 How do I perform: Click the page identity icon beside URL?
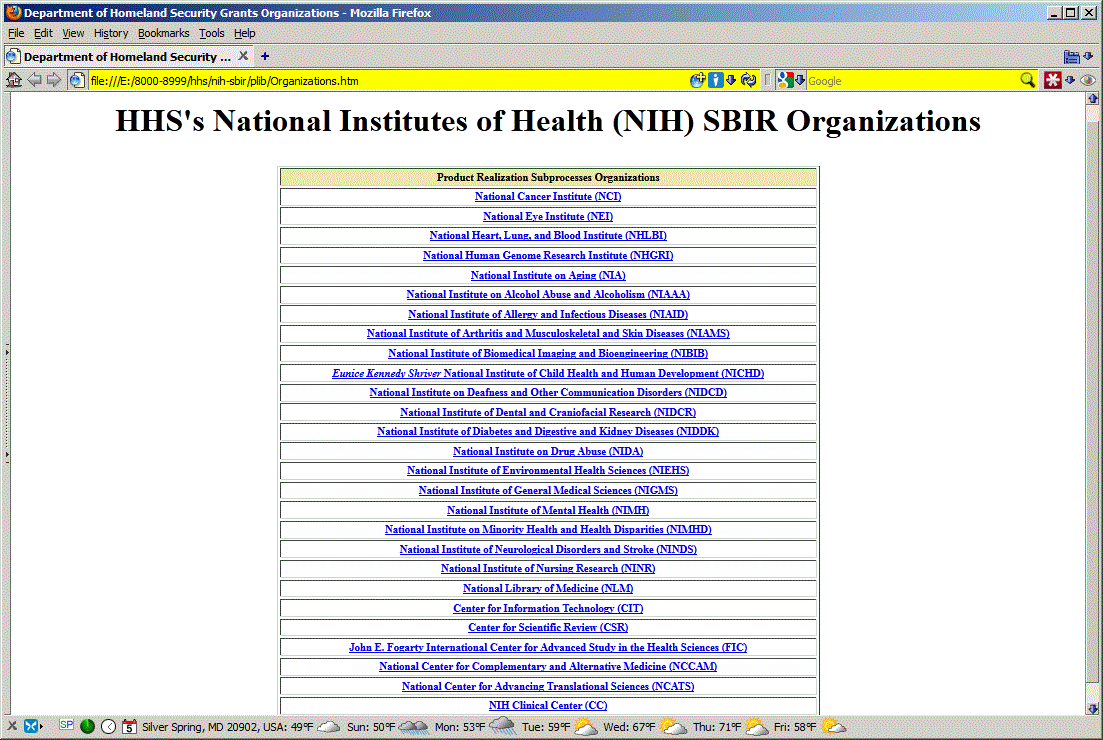[x=77, y=80]
